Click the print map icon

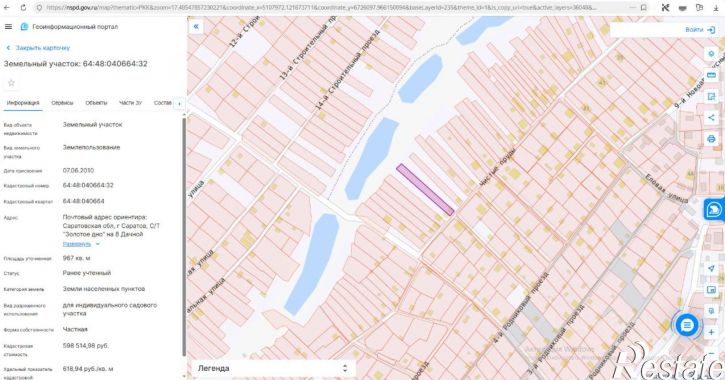(x=711, y=139)
